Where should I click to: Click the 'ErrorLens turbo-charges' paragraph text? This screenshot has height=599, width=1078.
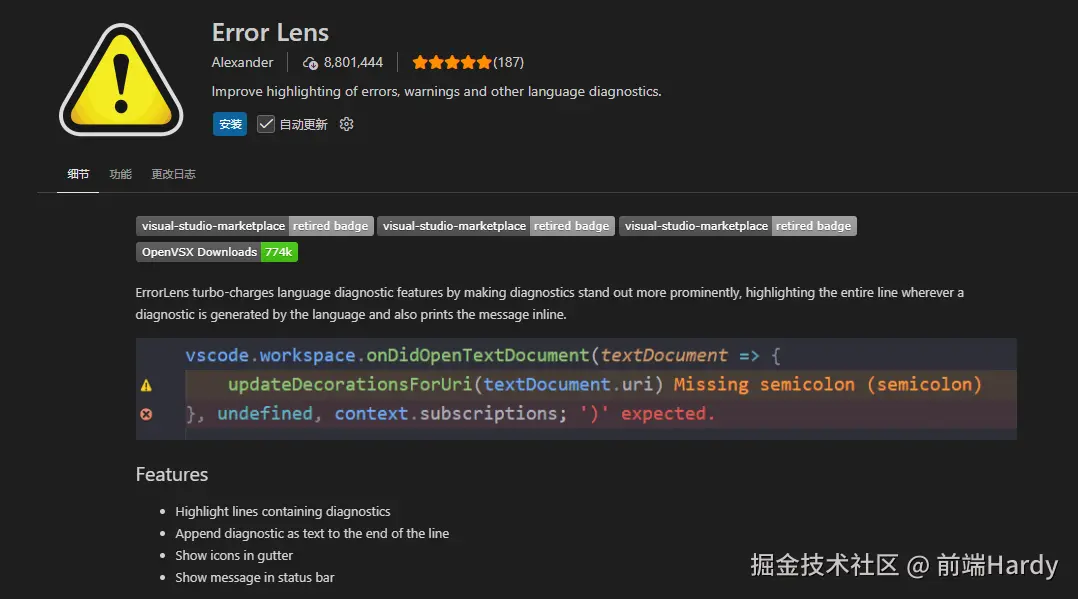pos(549,303)
